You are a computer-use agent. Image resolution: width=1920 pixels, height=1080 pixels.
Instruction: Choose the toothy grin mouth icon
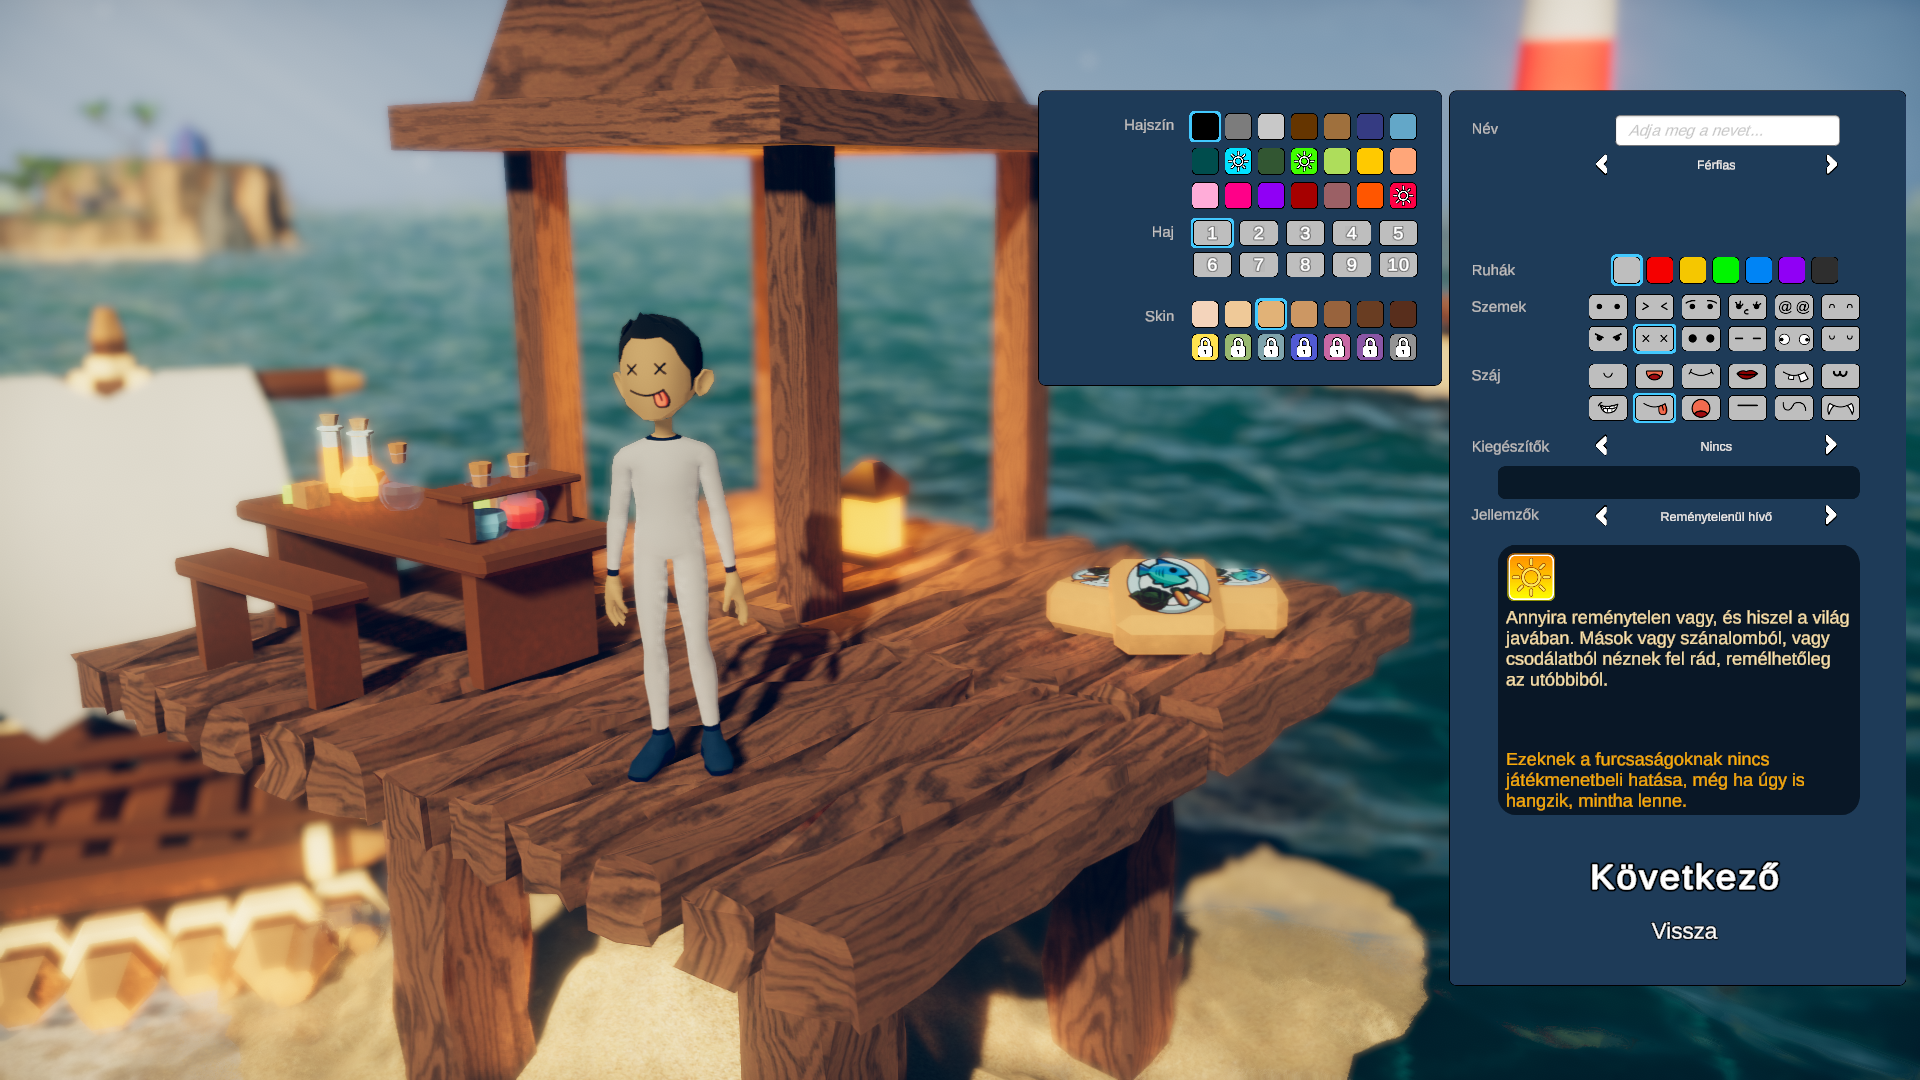1607,408
